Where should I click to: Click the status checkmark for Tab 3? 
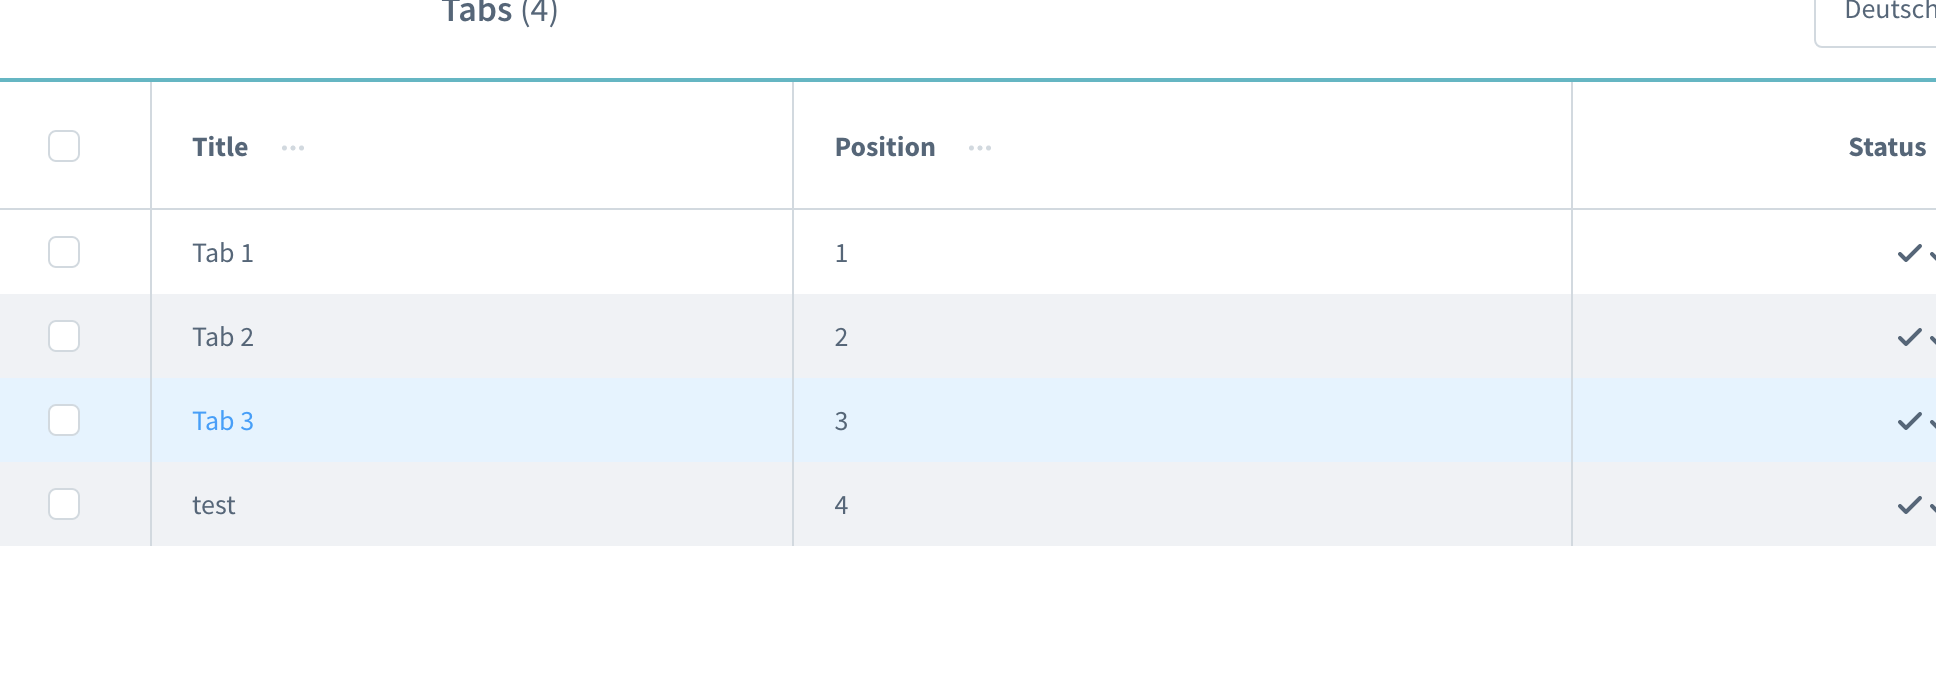click(x=1909, y=421)
